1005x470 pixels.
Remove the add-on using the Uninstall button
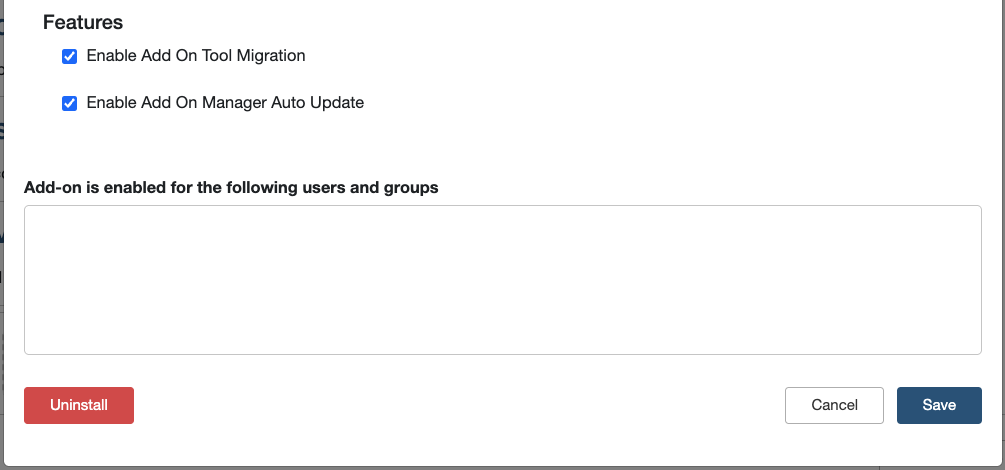pos(79,405)
